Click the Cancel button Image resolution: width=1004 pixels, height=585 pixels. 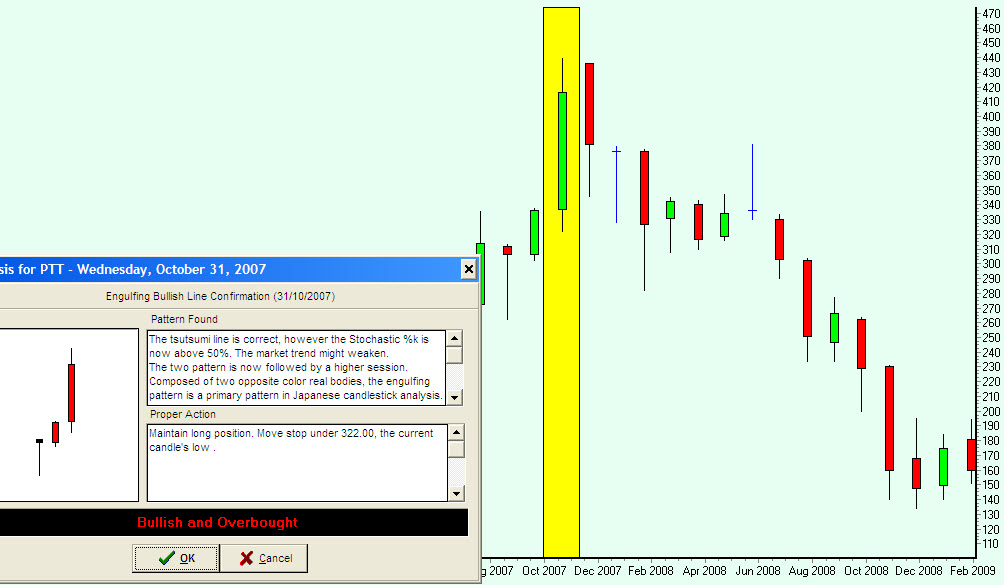(264, 558)
